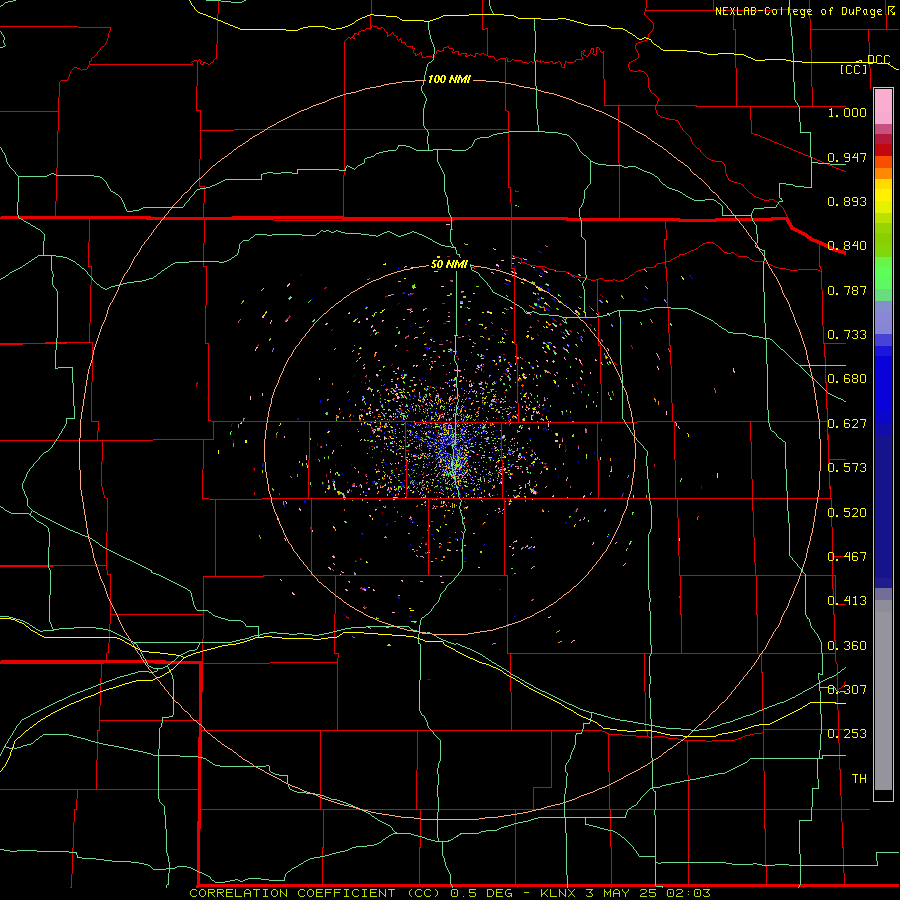900x900 pixels.
Task: Click the 0.733 scale value
Action: click(847, 335)
